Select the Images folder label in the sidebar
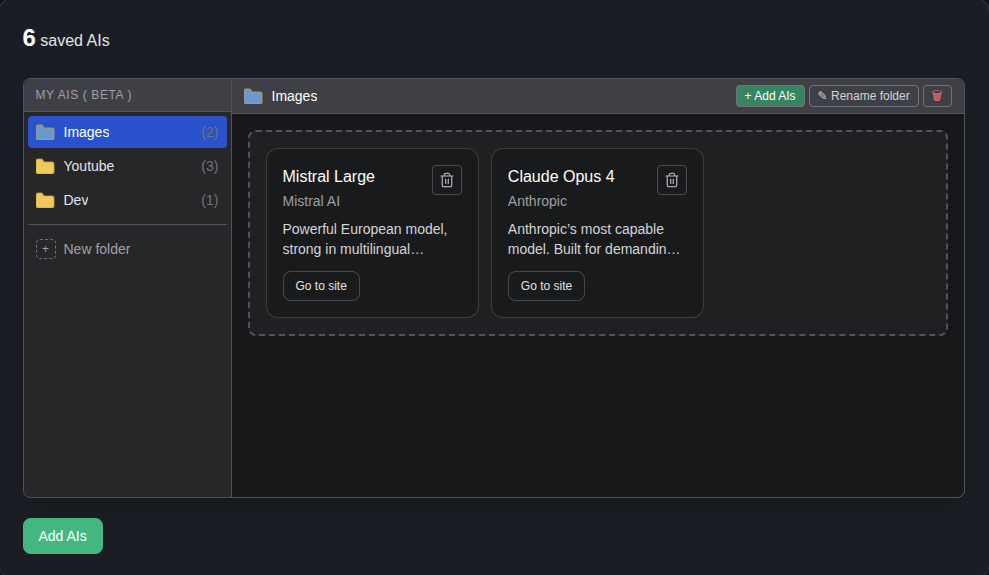This screenshot has width=989, height=575. [86, 132]
